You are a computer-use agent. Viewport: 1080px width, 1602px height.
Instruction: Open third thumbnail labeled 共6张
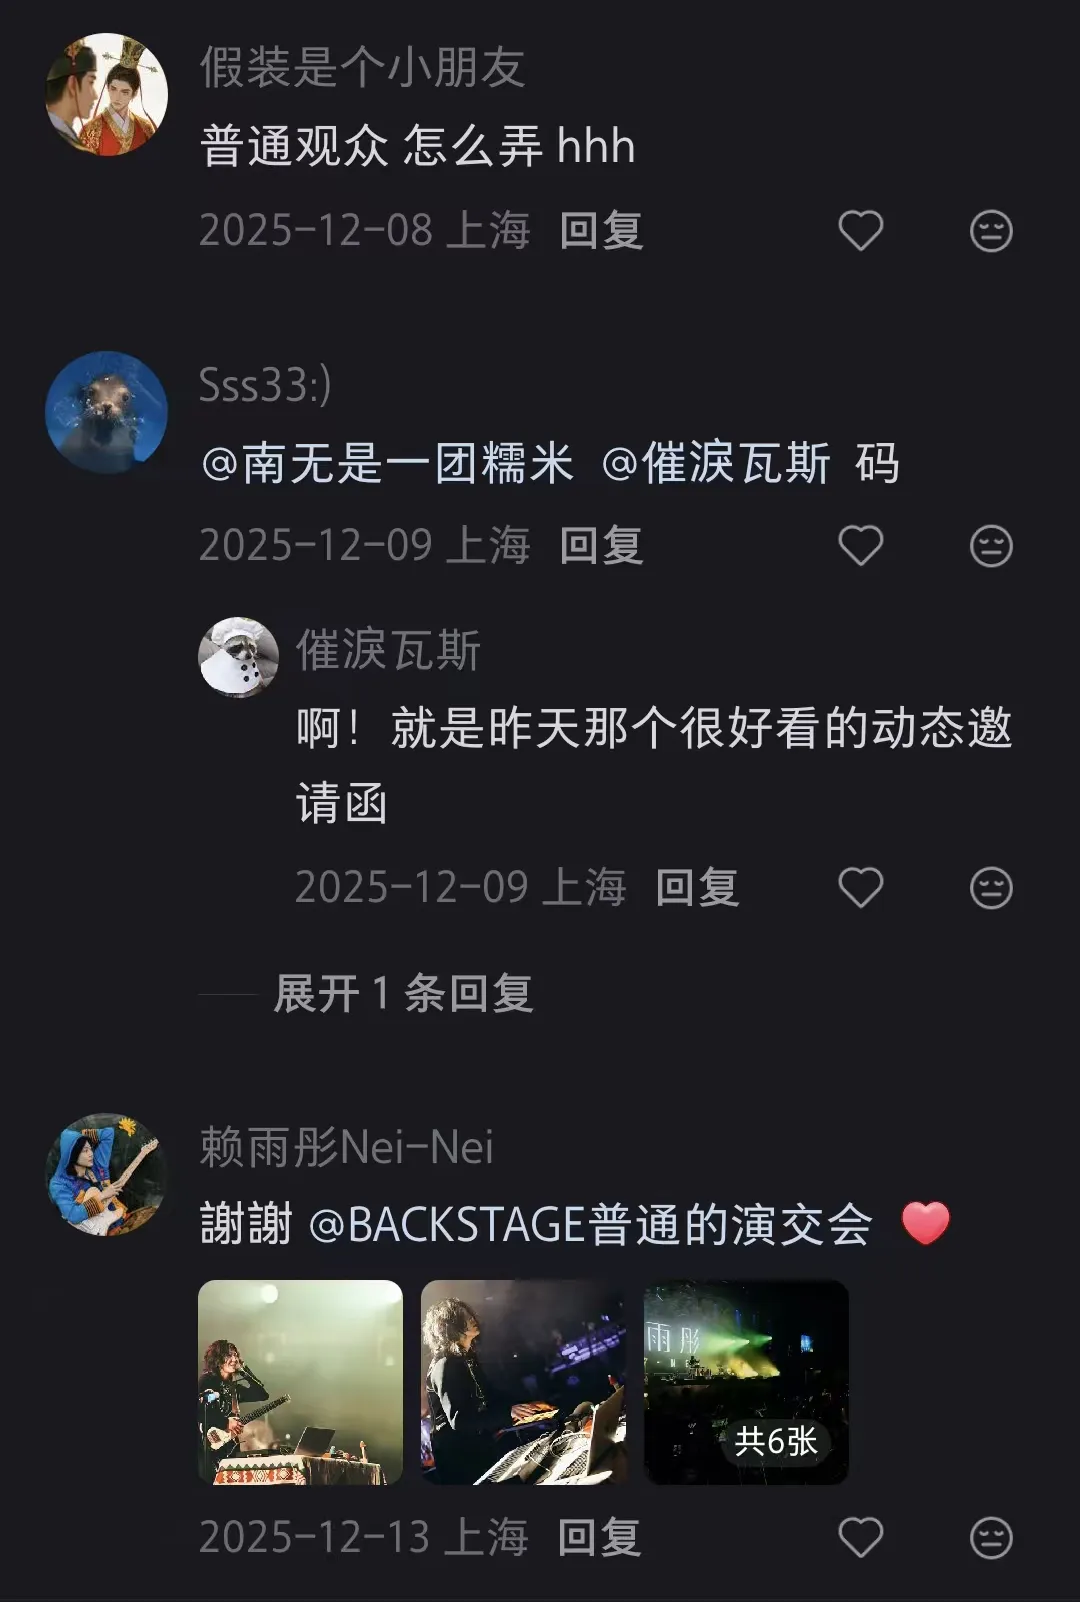pyautogui.click(x=746, y=1382)
